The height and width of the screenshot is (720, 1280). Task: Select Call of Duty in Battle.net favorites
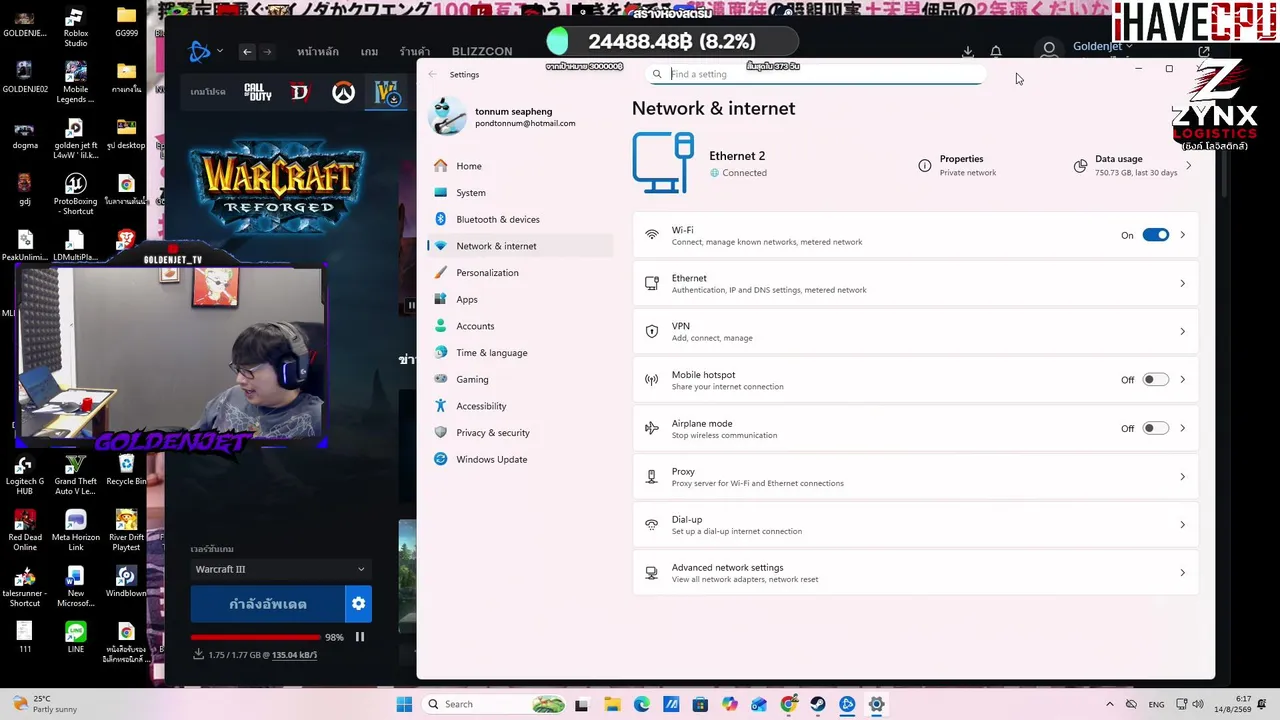[x=258, y=92]
